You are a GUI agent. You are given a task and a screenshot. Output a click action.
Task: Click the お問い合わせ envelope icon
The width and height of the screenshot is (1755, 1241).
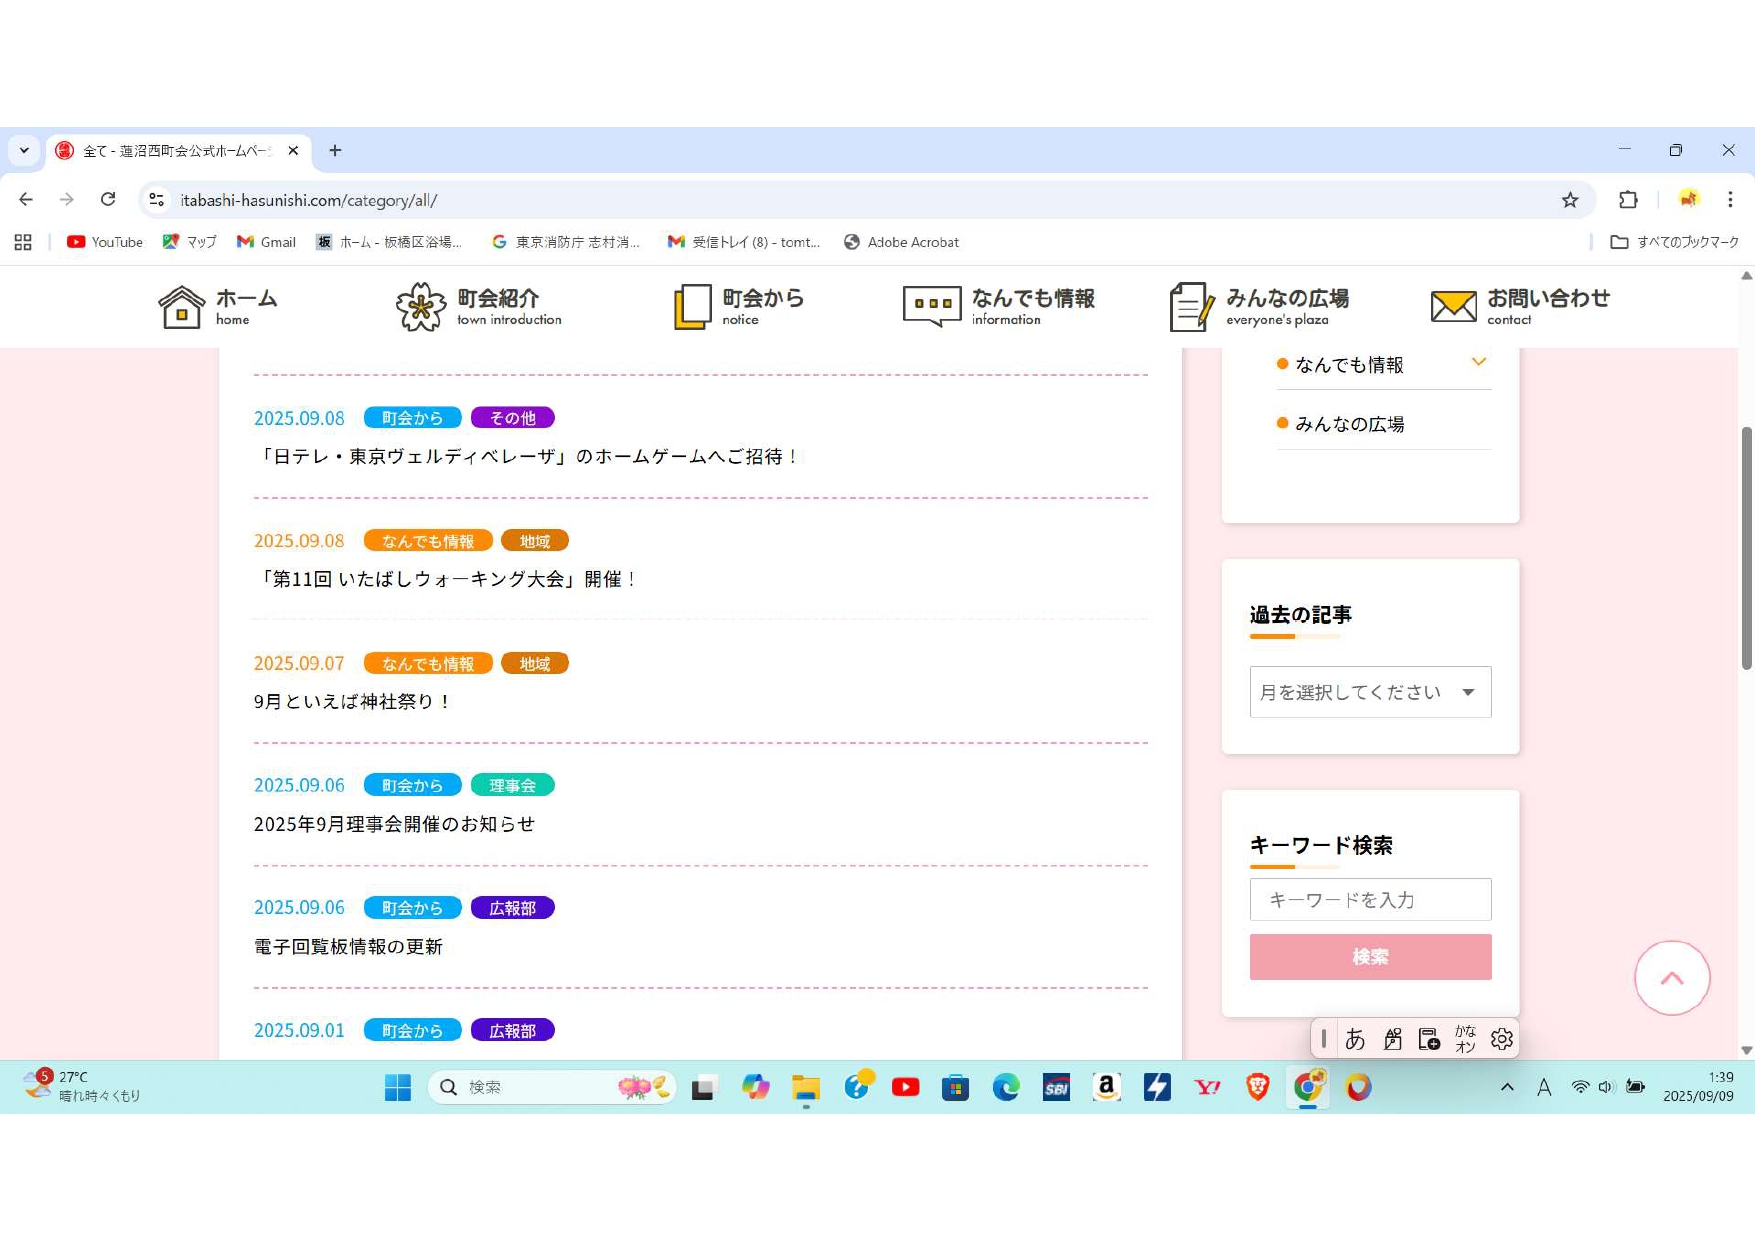(1452, 306)
